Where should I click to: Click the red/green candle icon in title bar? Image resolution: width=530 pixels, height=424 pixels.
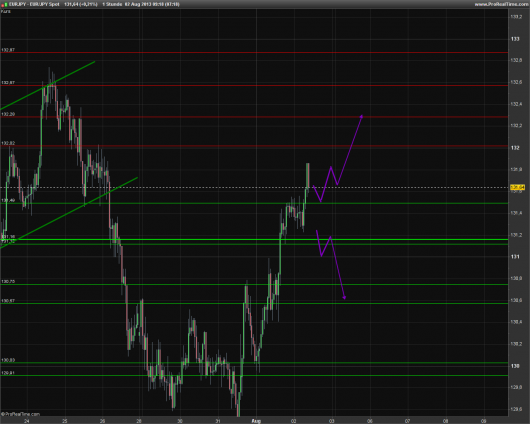click(4, 4)
